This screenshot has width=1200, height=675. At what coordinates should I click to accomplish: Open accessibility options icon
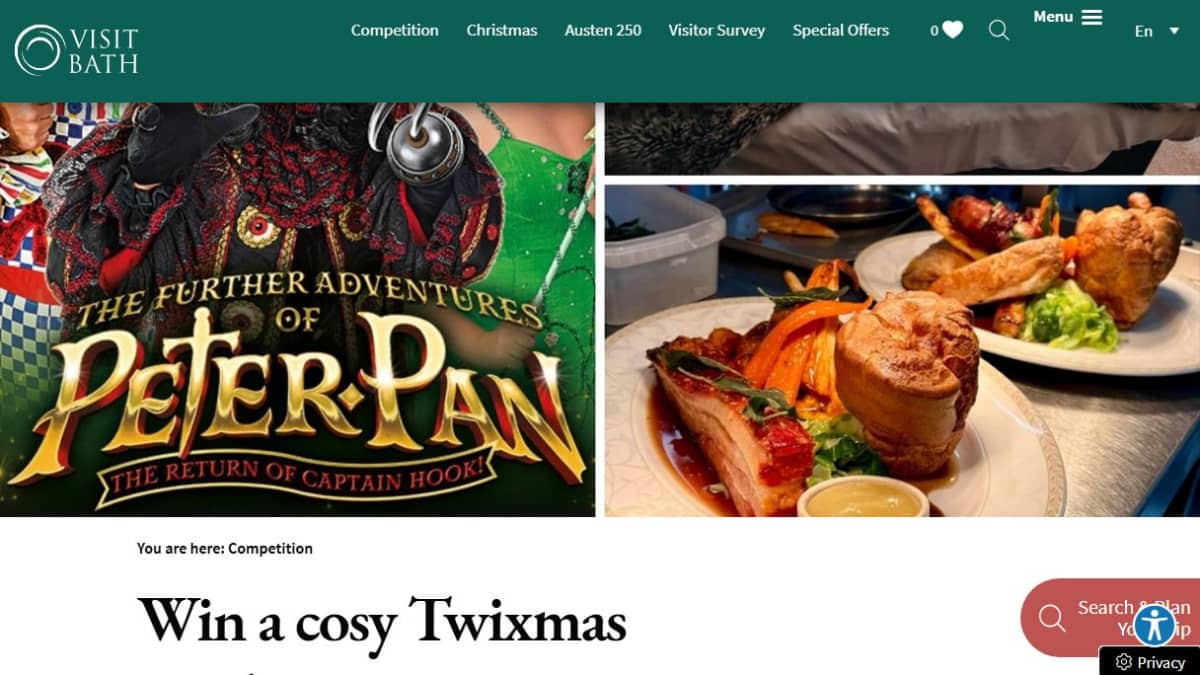tap(1154, 625)
